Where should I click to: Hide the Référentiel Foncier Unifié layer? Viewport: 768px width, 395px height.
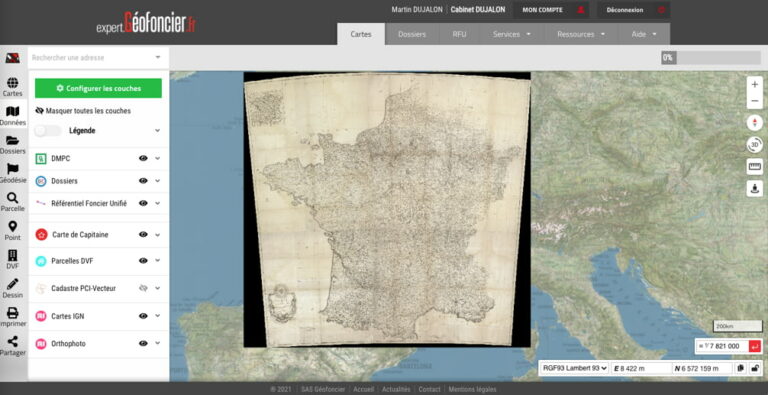coord(143,203)
